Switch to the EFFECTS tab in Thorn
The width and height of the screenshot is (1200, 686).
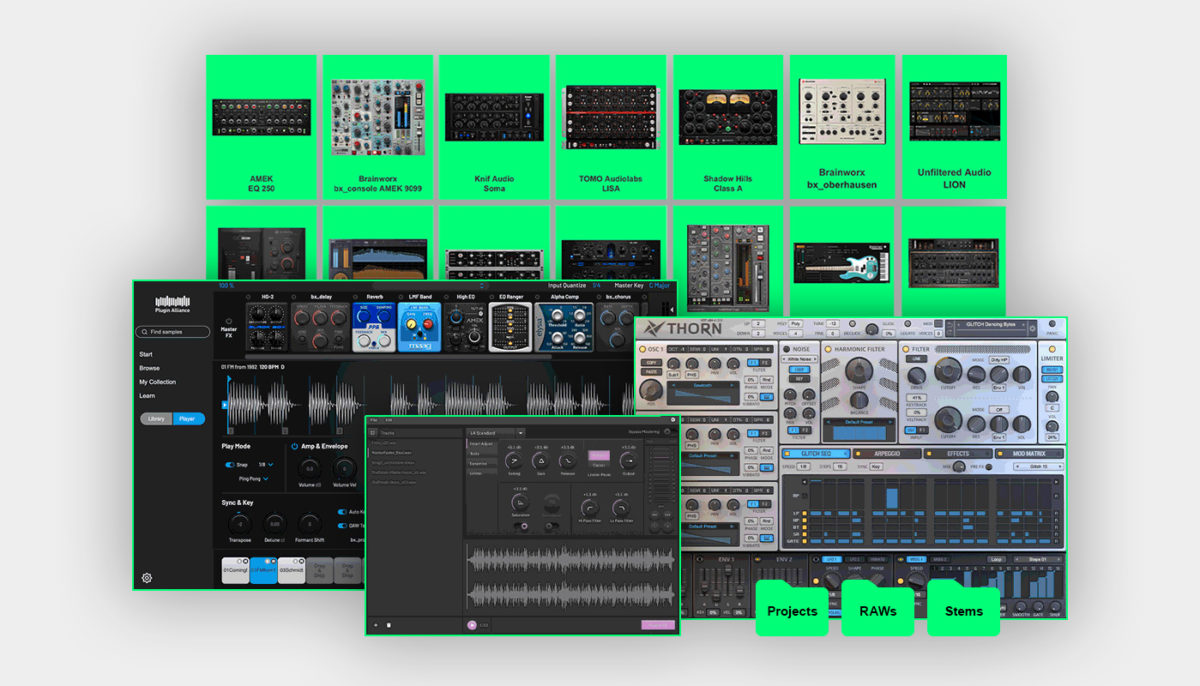coord(959,453)
